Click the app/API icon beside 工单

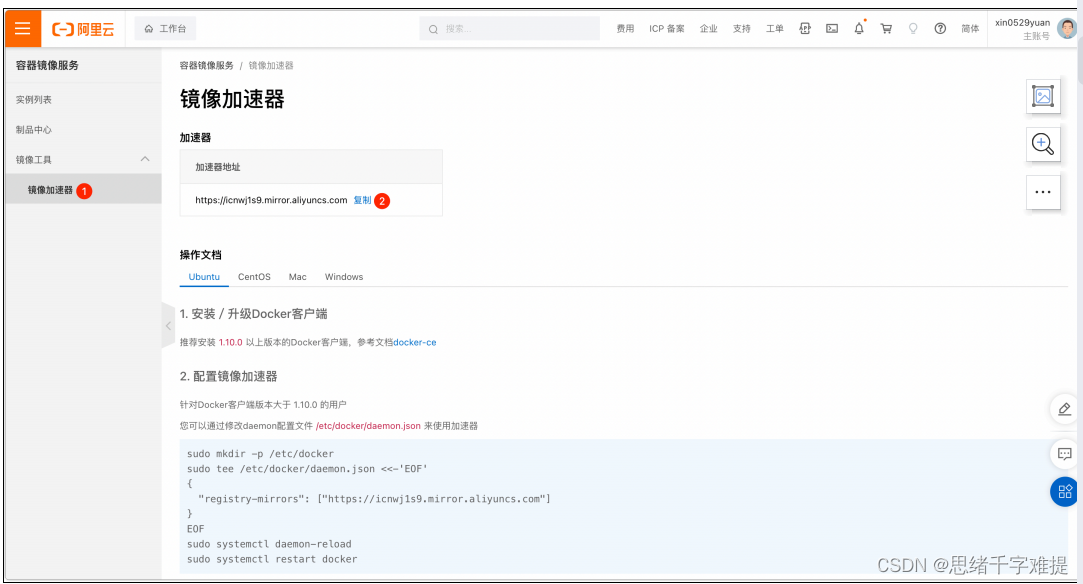[x=805, y=28]
